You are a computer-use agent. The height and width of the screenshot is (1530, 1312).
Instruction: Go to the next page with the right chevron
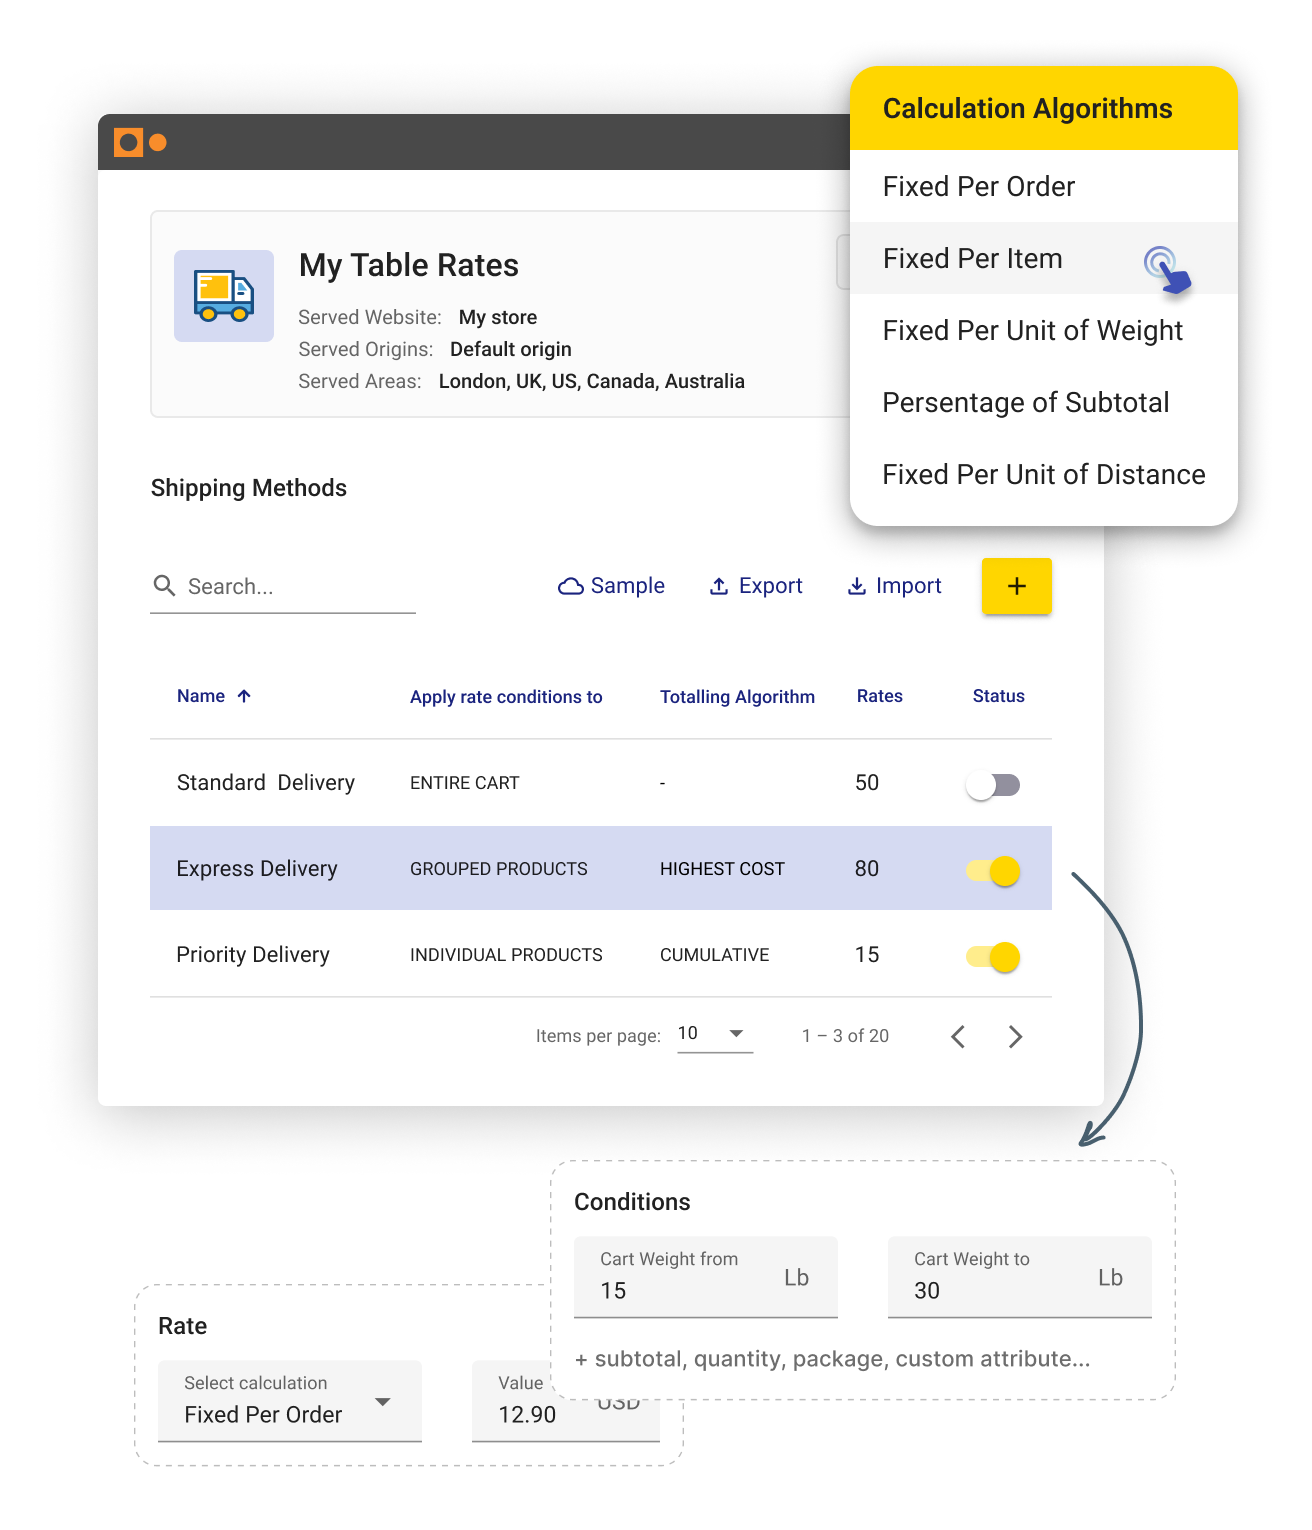pyautogui.click(x=1015, y=1036)
